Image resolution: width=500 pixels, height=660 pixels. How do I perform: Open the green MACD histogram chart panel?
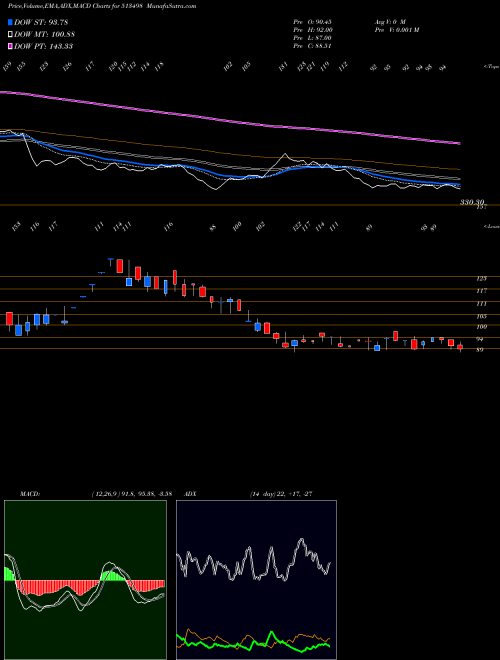[85, 580]
